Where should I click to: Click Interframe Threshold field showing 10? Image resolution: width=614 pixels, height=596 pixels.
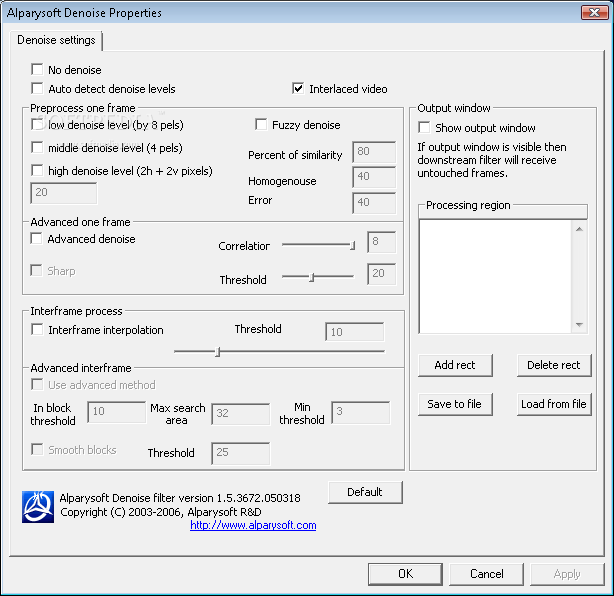click(x=355, y=332)
